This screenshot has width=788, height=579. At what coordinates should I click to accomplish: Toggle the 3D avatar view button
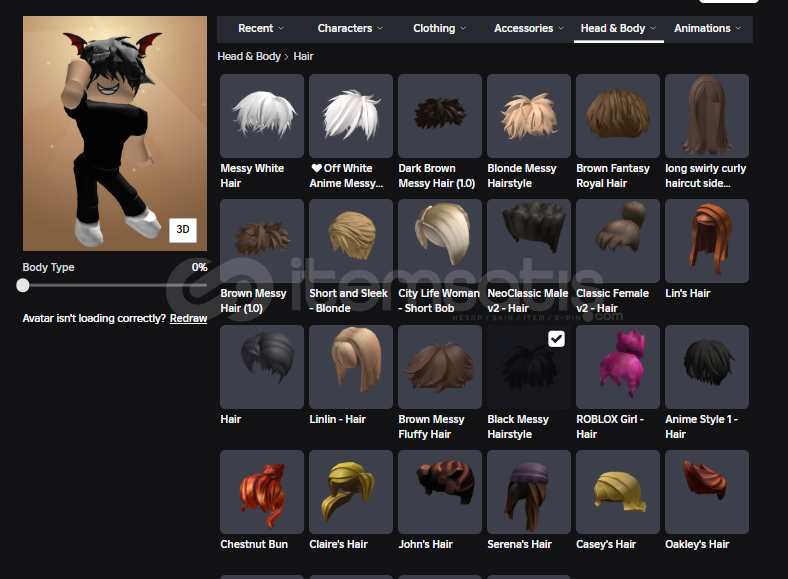tap(183, 230)
